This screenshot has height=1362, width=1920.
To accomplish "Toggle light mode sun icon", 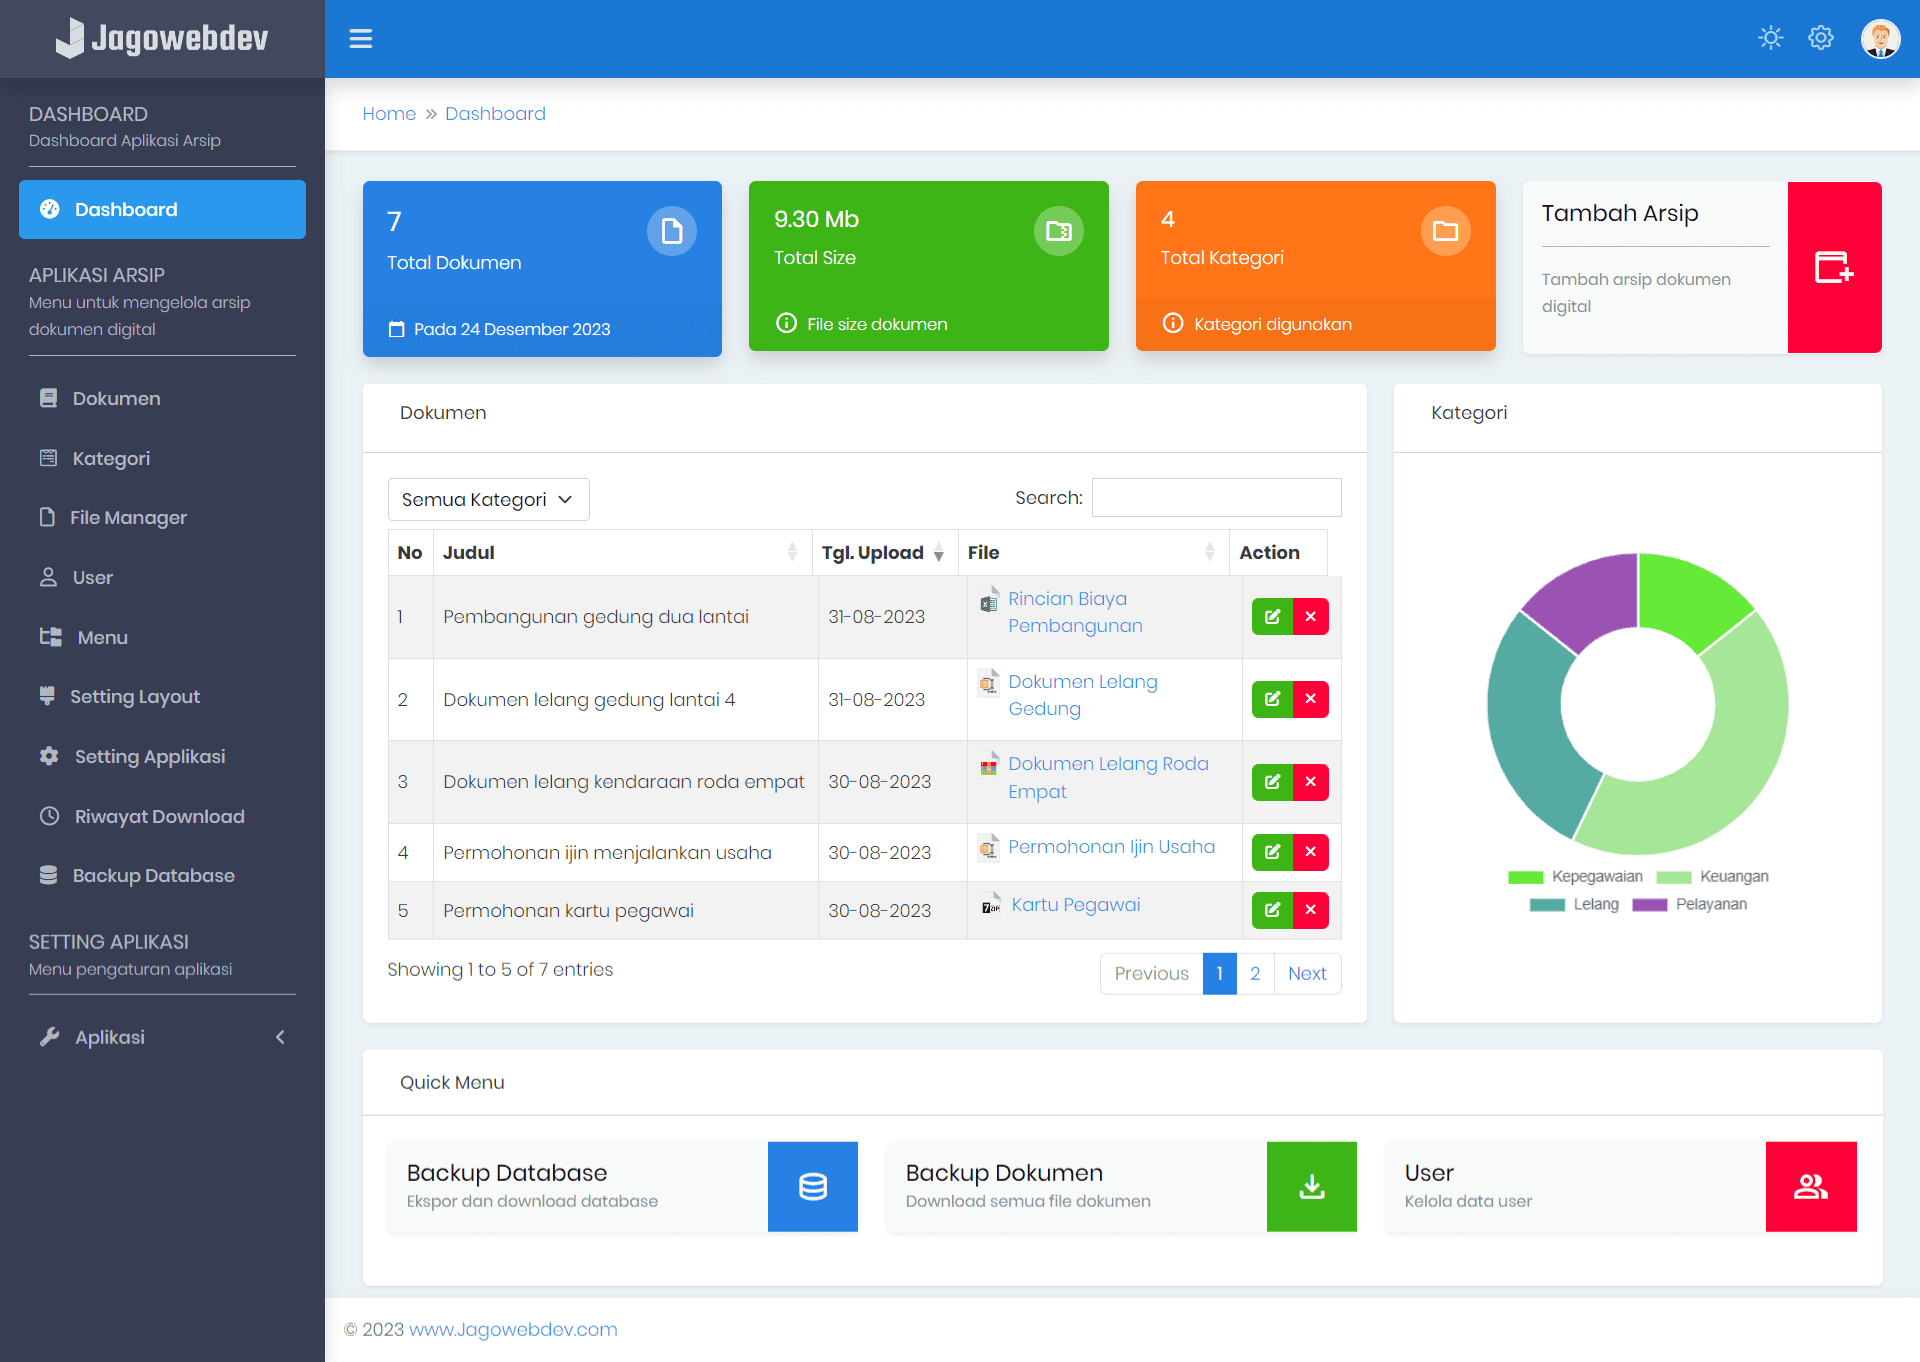I will click(1771, 38).
